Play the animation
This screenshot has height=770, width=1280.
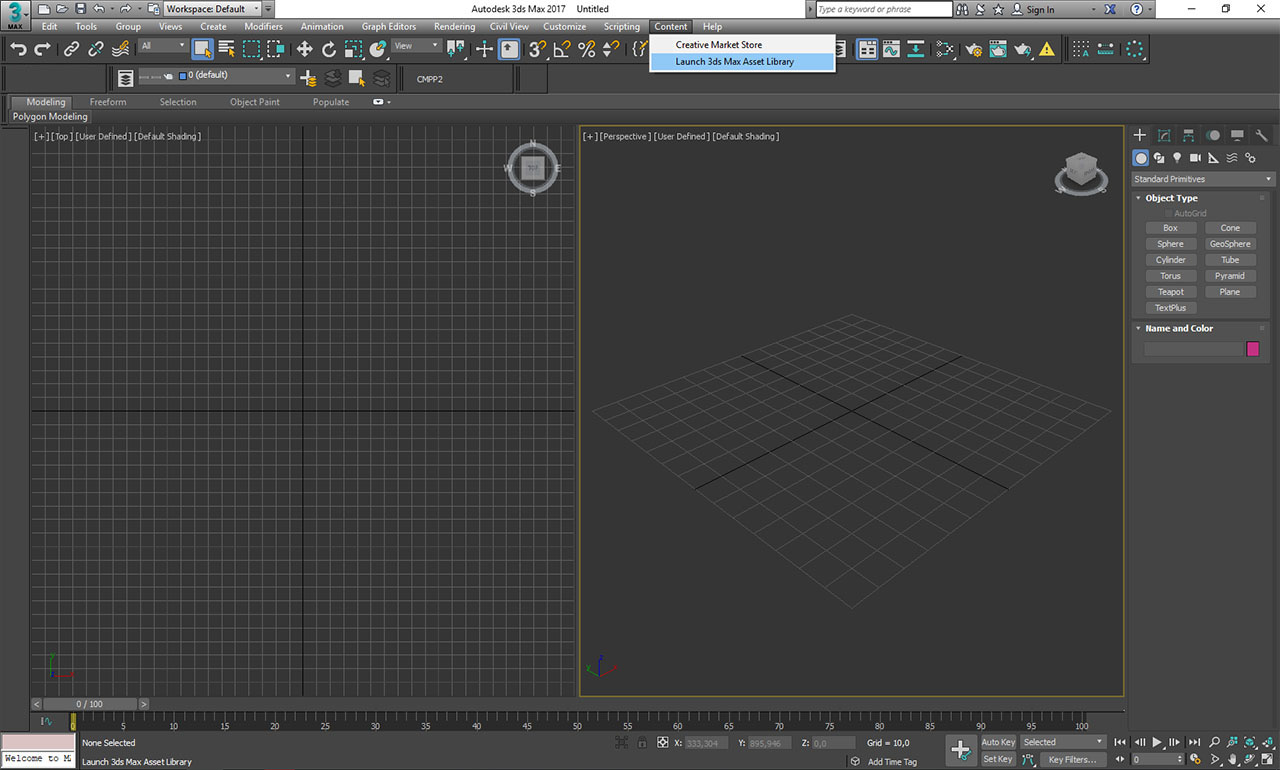[x=1157, y=742]
